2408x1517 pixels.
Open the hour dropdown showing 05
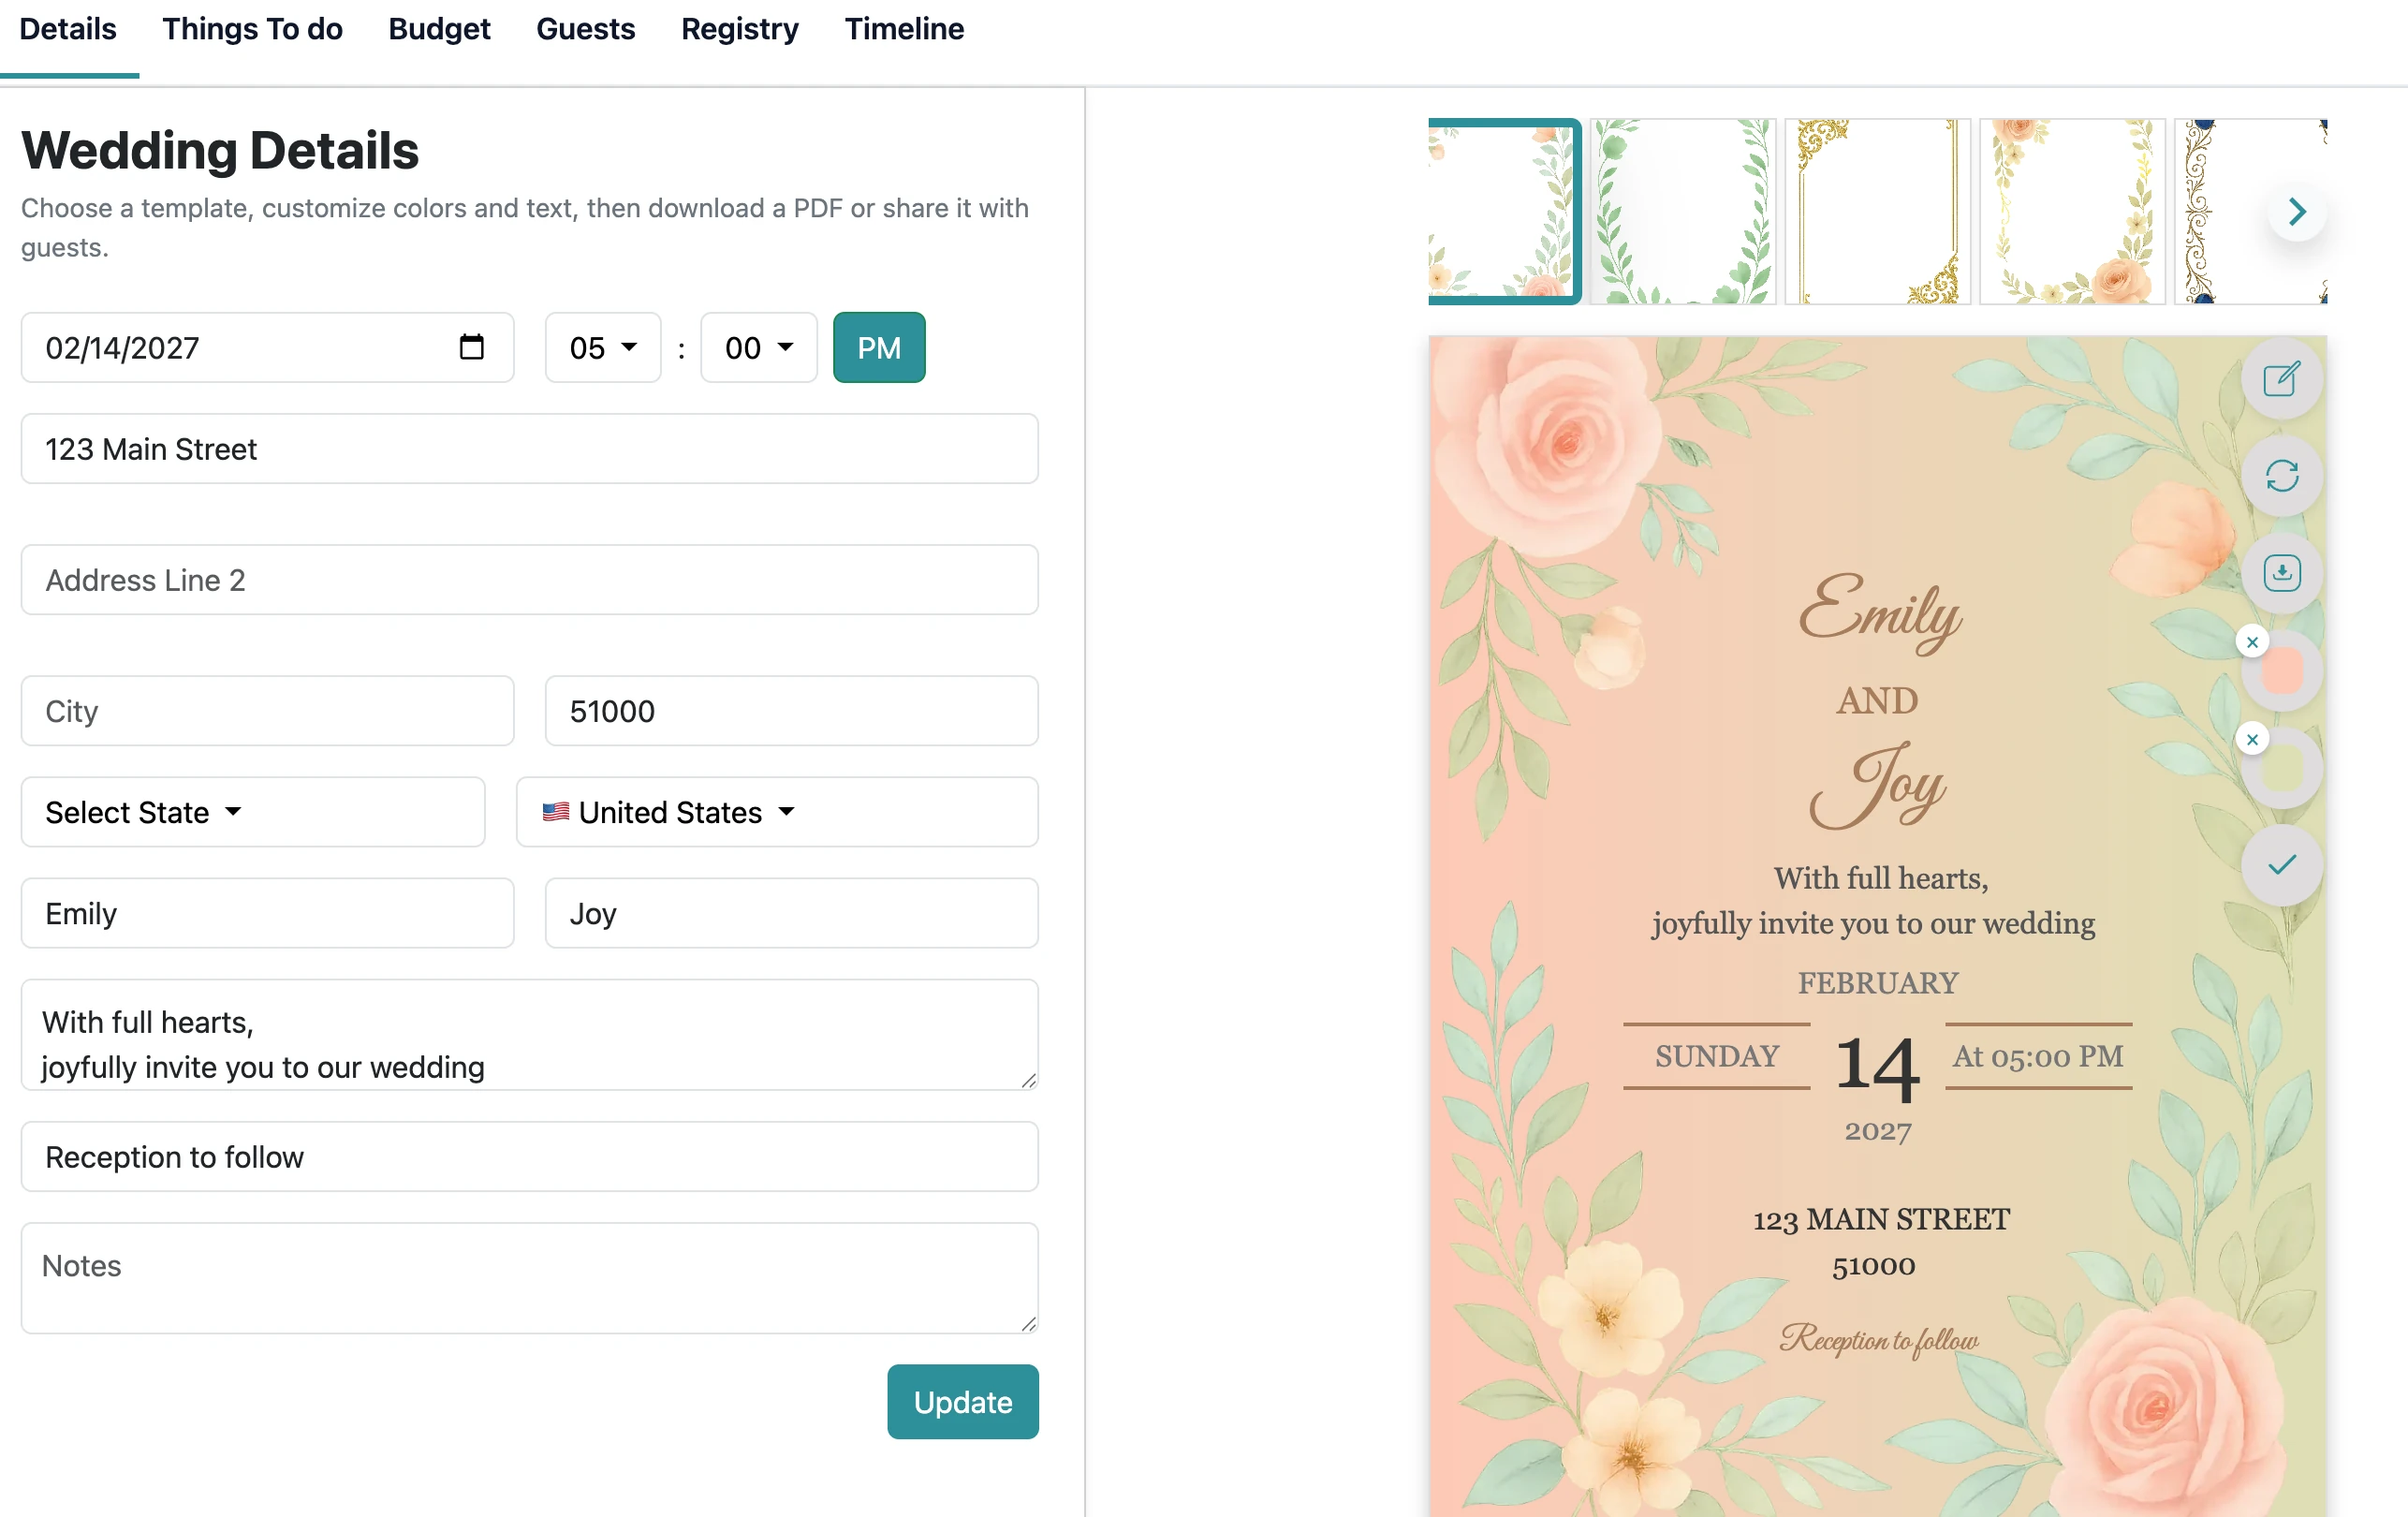(x=602, y=347)
